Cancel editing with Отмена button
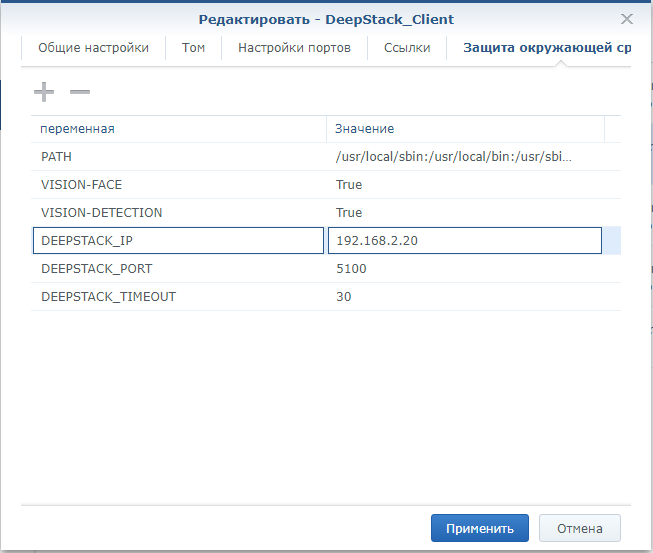The width and height of the screenshot is (653, 553). pyautogui.click(x=580, y=528)
